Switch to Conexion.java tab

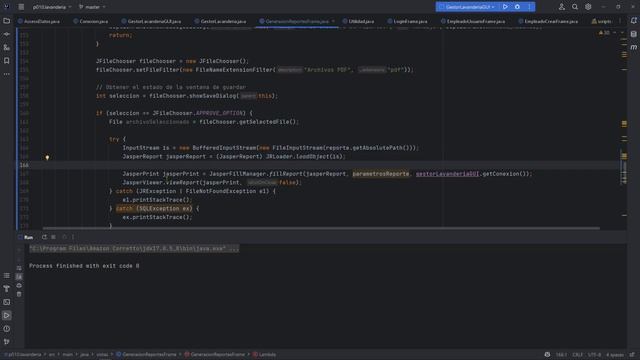click(x=91, y=21)
